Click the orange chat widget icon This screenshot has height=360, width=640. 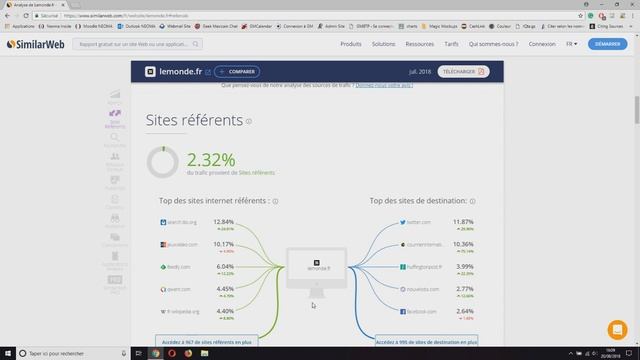617,330
